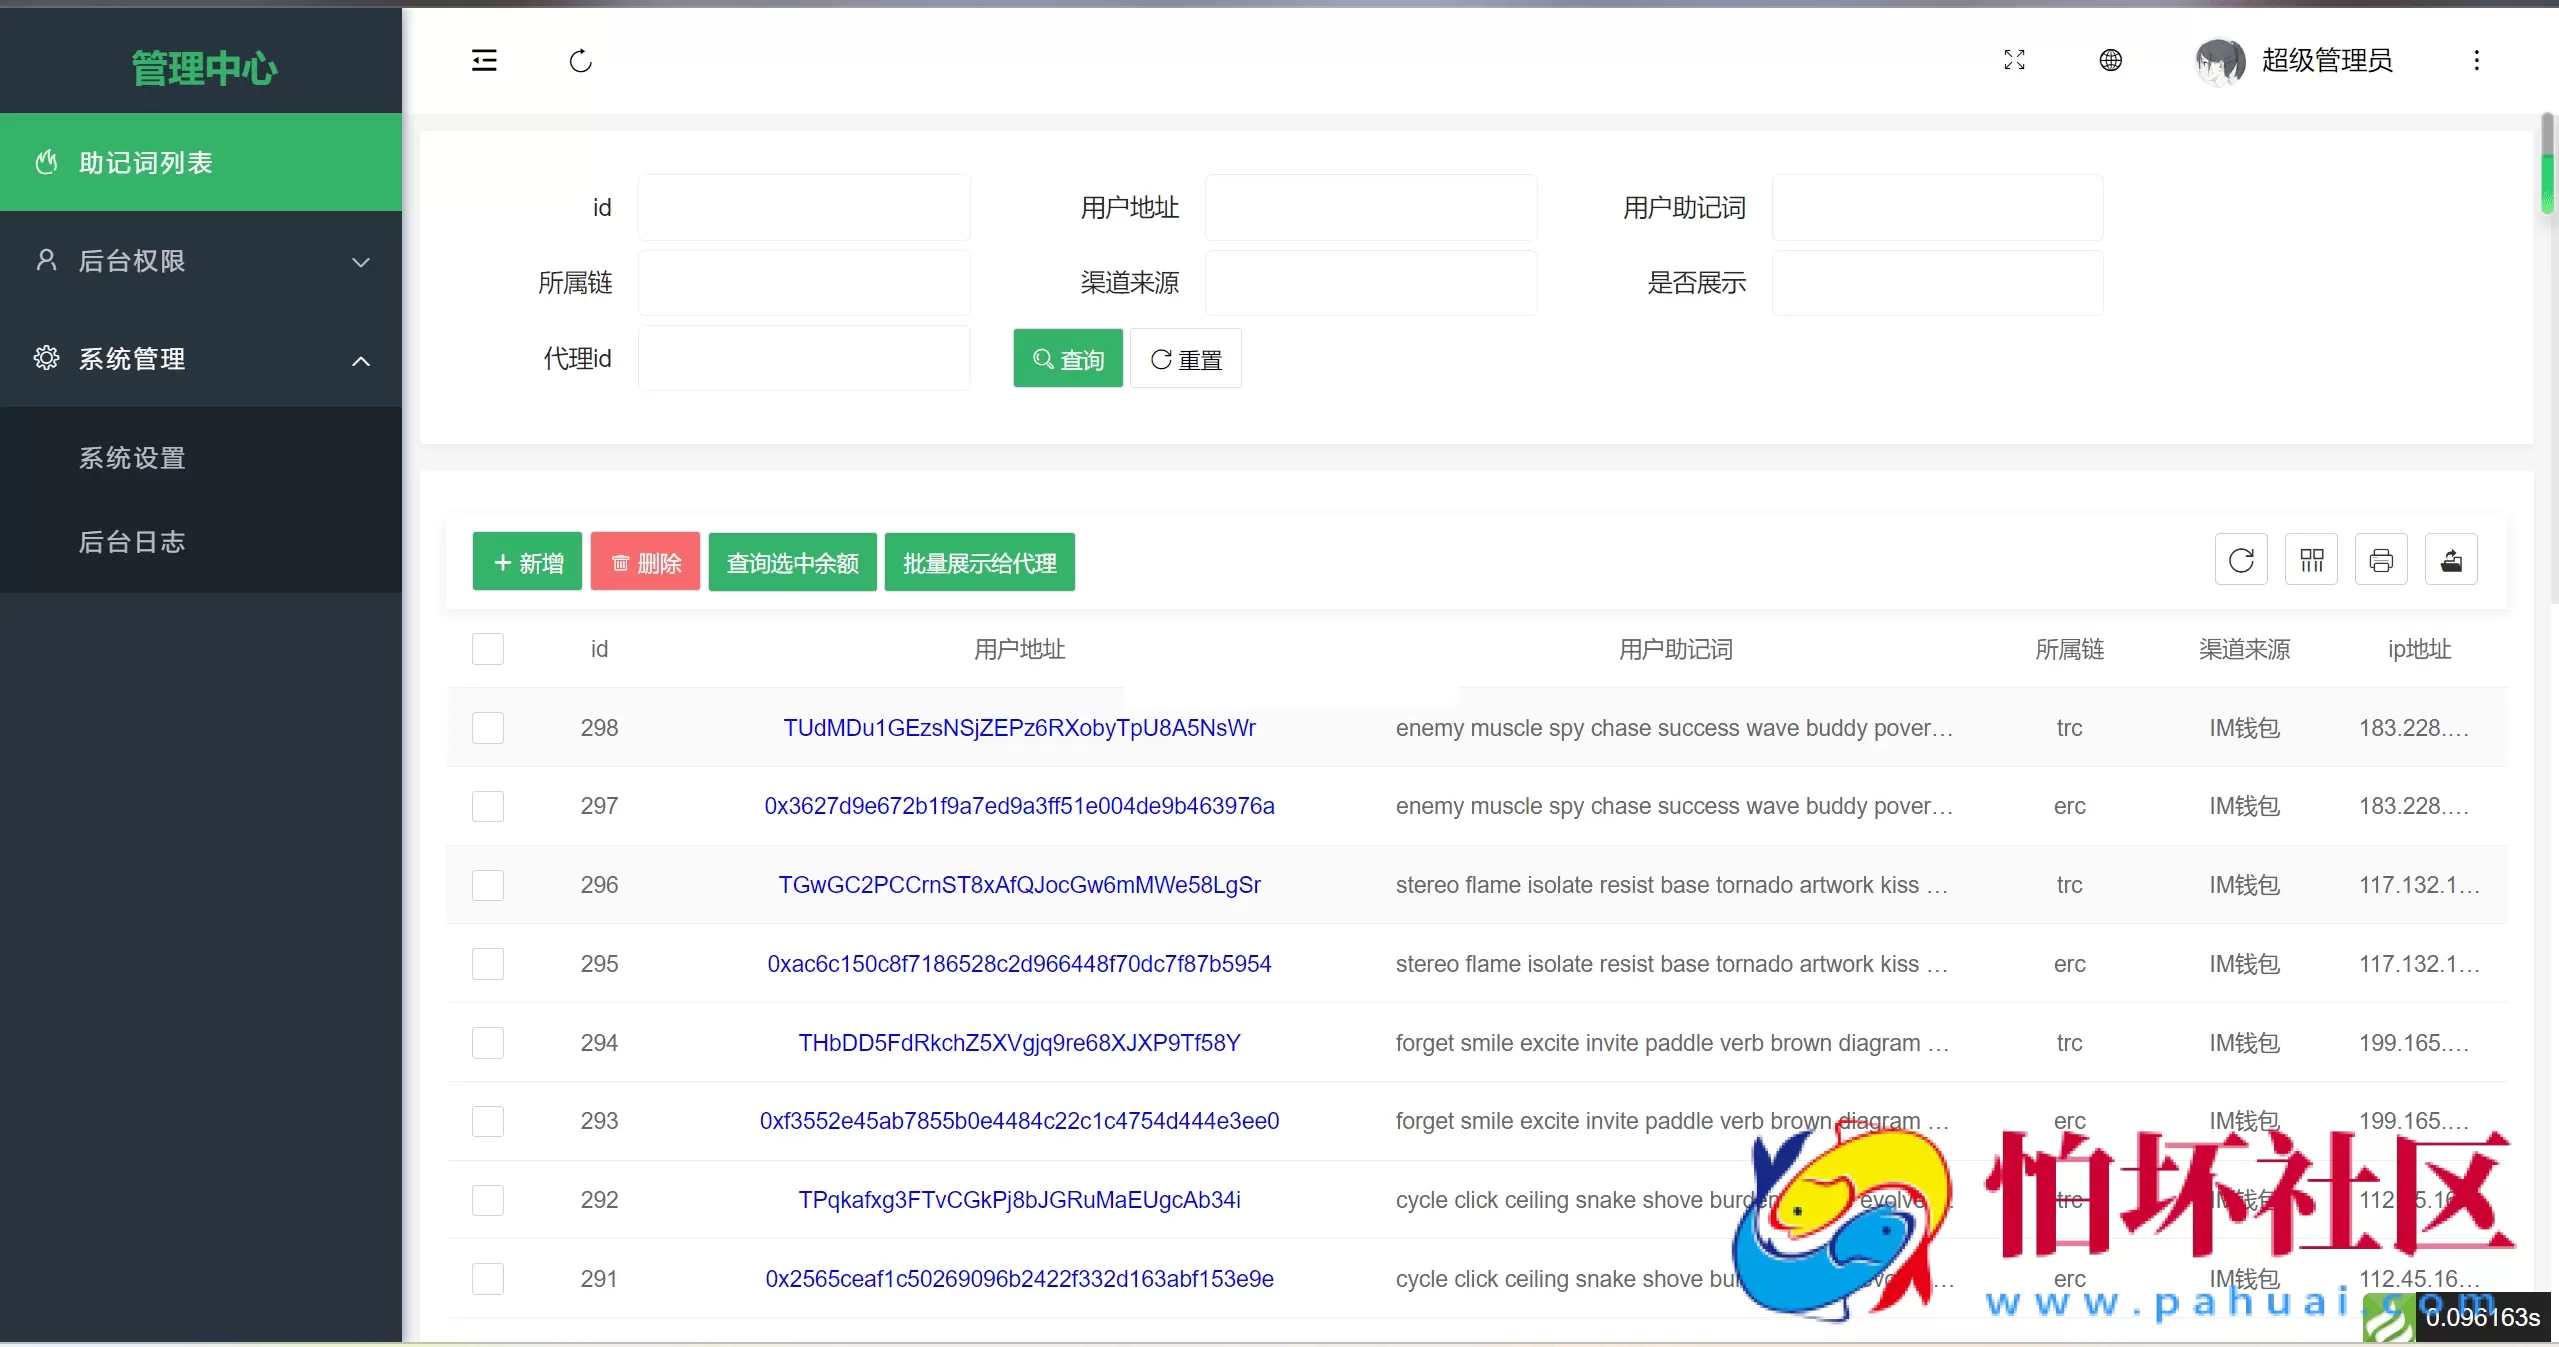Click the 新增 button
Viewport: 2559px width, 1347px height.
tap(527, 561)
